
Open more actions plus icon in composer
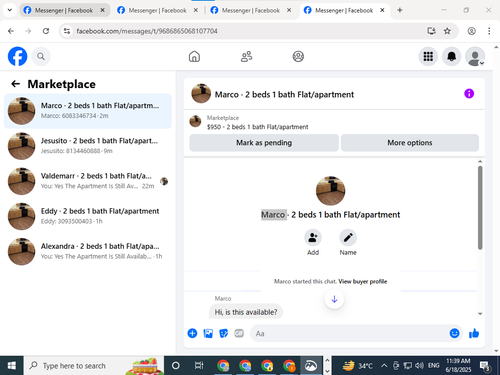tap(192, 333)
